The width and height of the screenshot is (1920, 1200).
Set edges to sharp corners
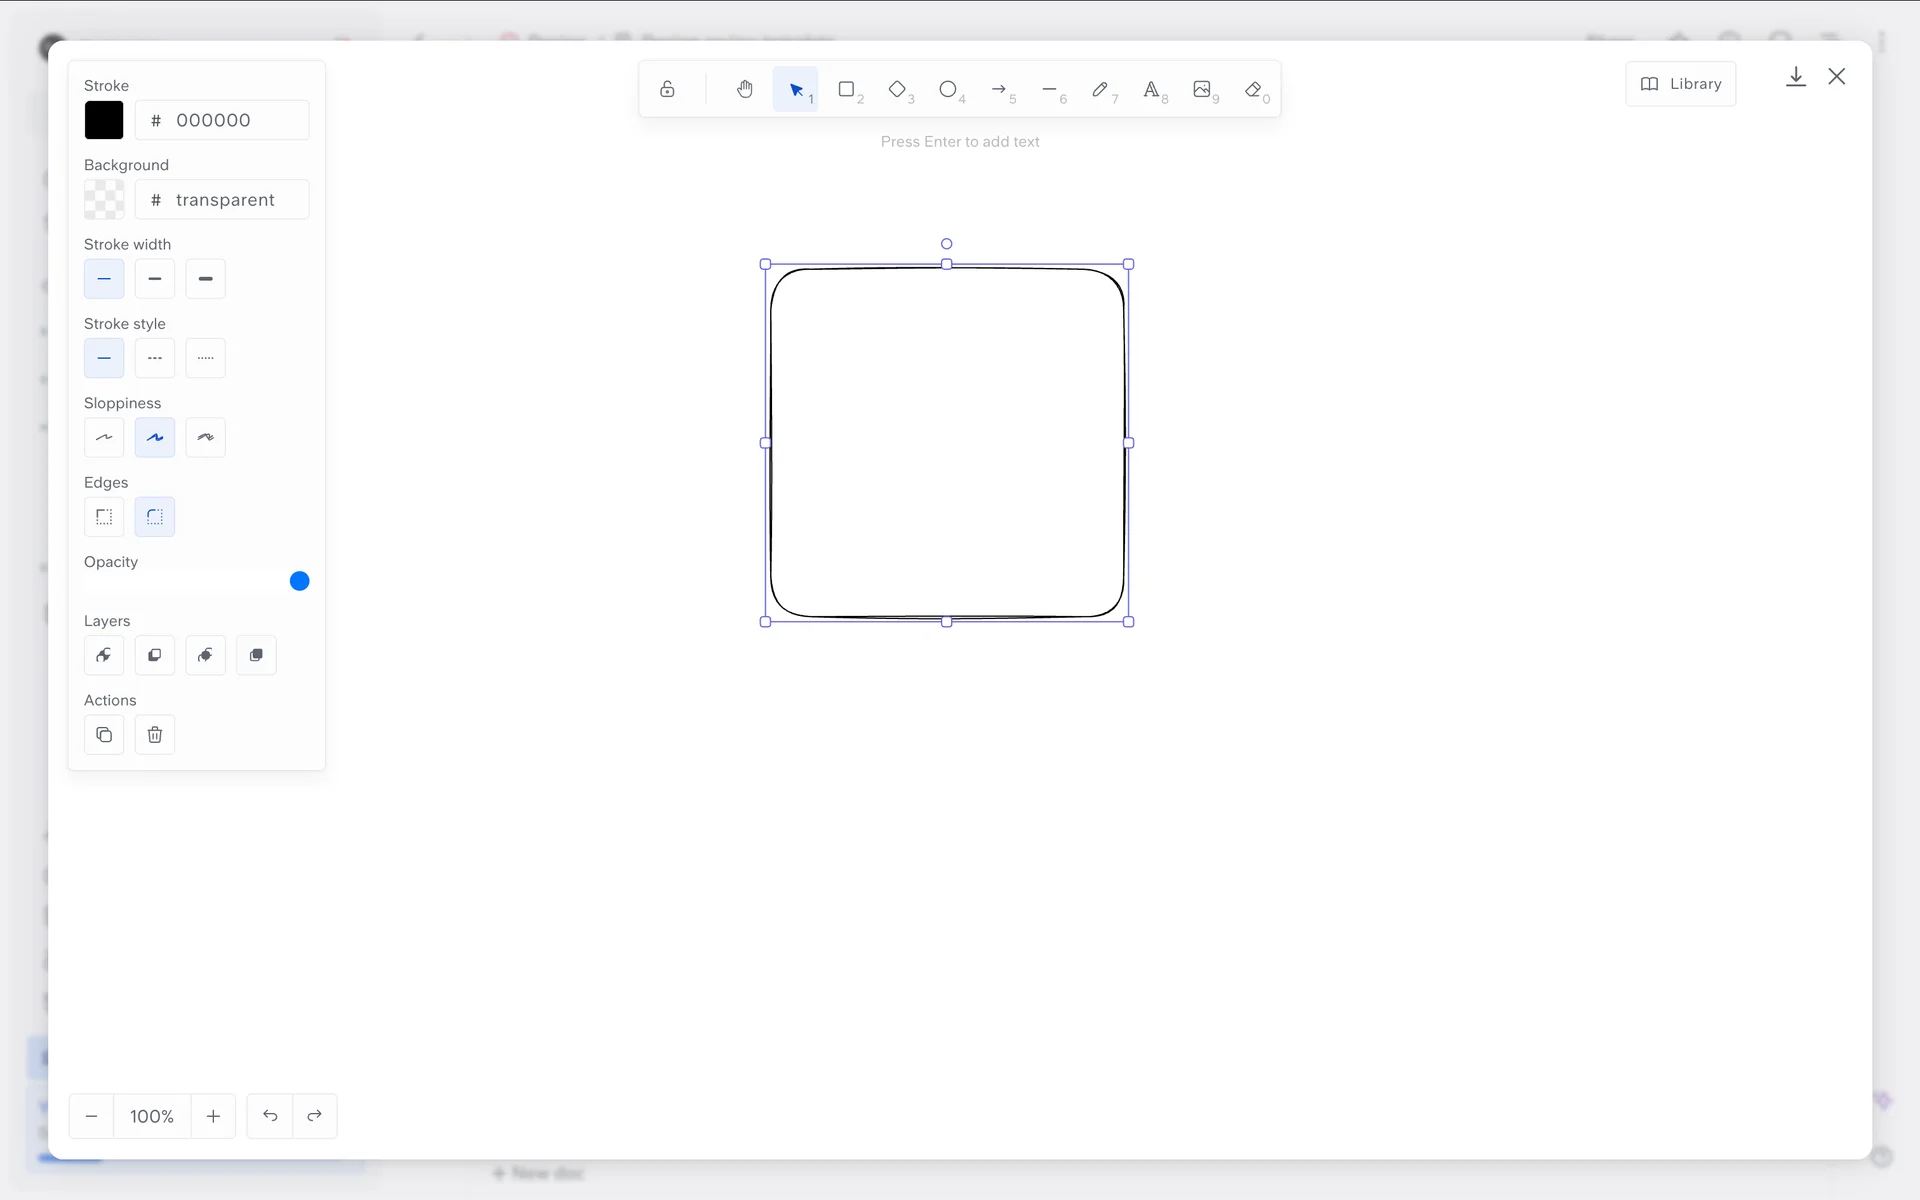point(104,517)
